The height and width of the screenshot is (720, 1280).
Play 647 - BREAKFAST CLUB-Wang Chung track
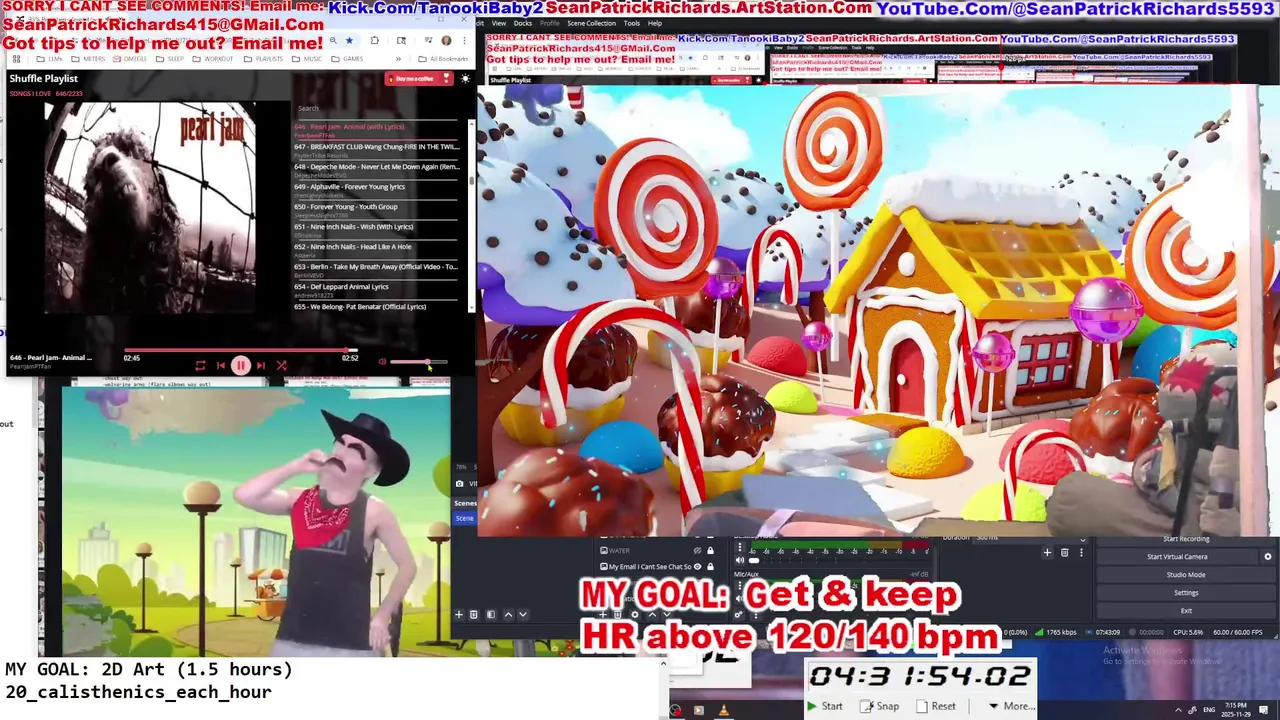coord(376,149)
